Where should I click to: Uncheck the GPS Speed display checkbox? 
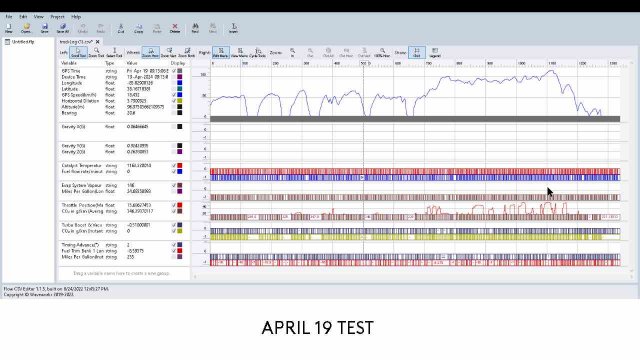(x=174, y=95)
